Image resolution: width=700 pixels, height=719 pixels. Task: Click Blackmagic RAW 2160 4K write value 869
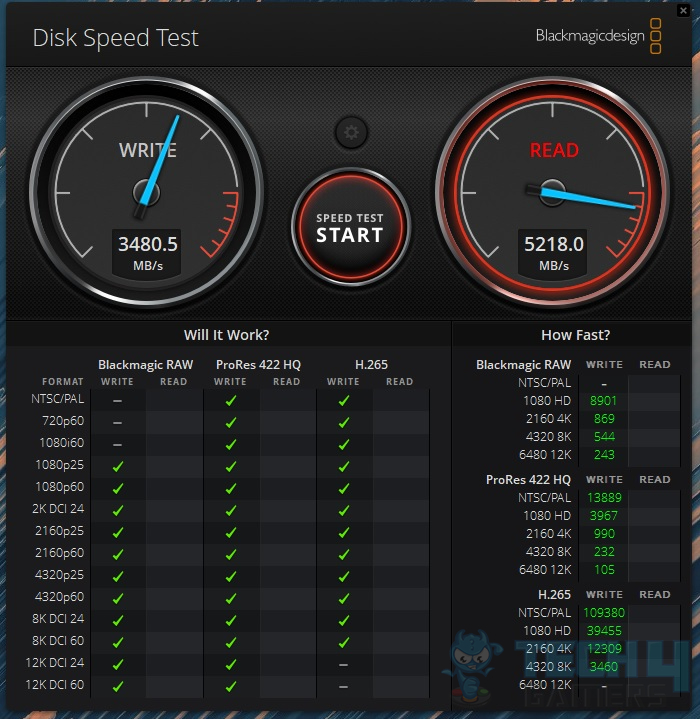tap(604, 419)
